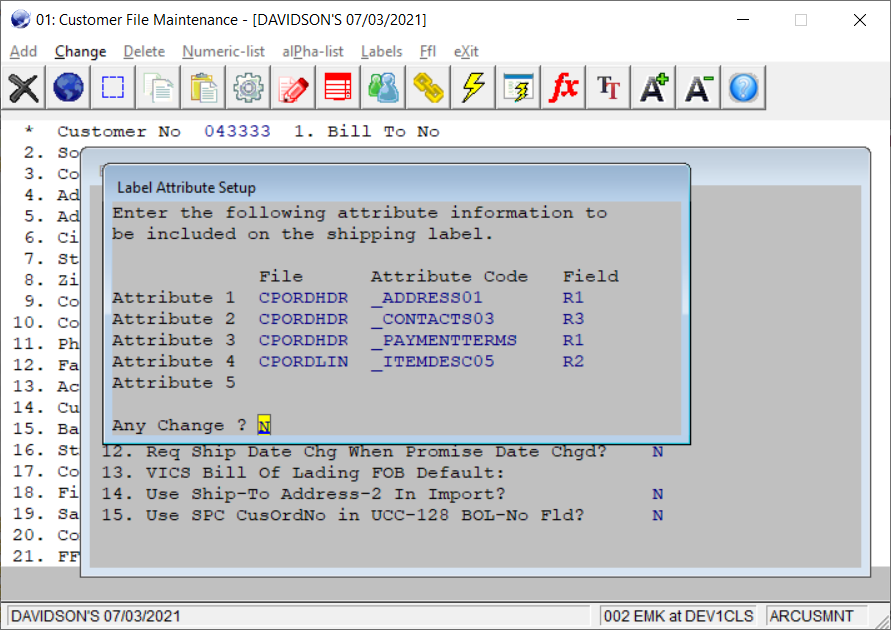891x630 pixels.
Task: Open the Numeric-list menu
Action: coord(223,52)
